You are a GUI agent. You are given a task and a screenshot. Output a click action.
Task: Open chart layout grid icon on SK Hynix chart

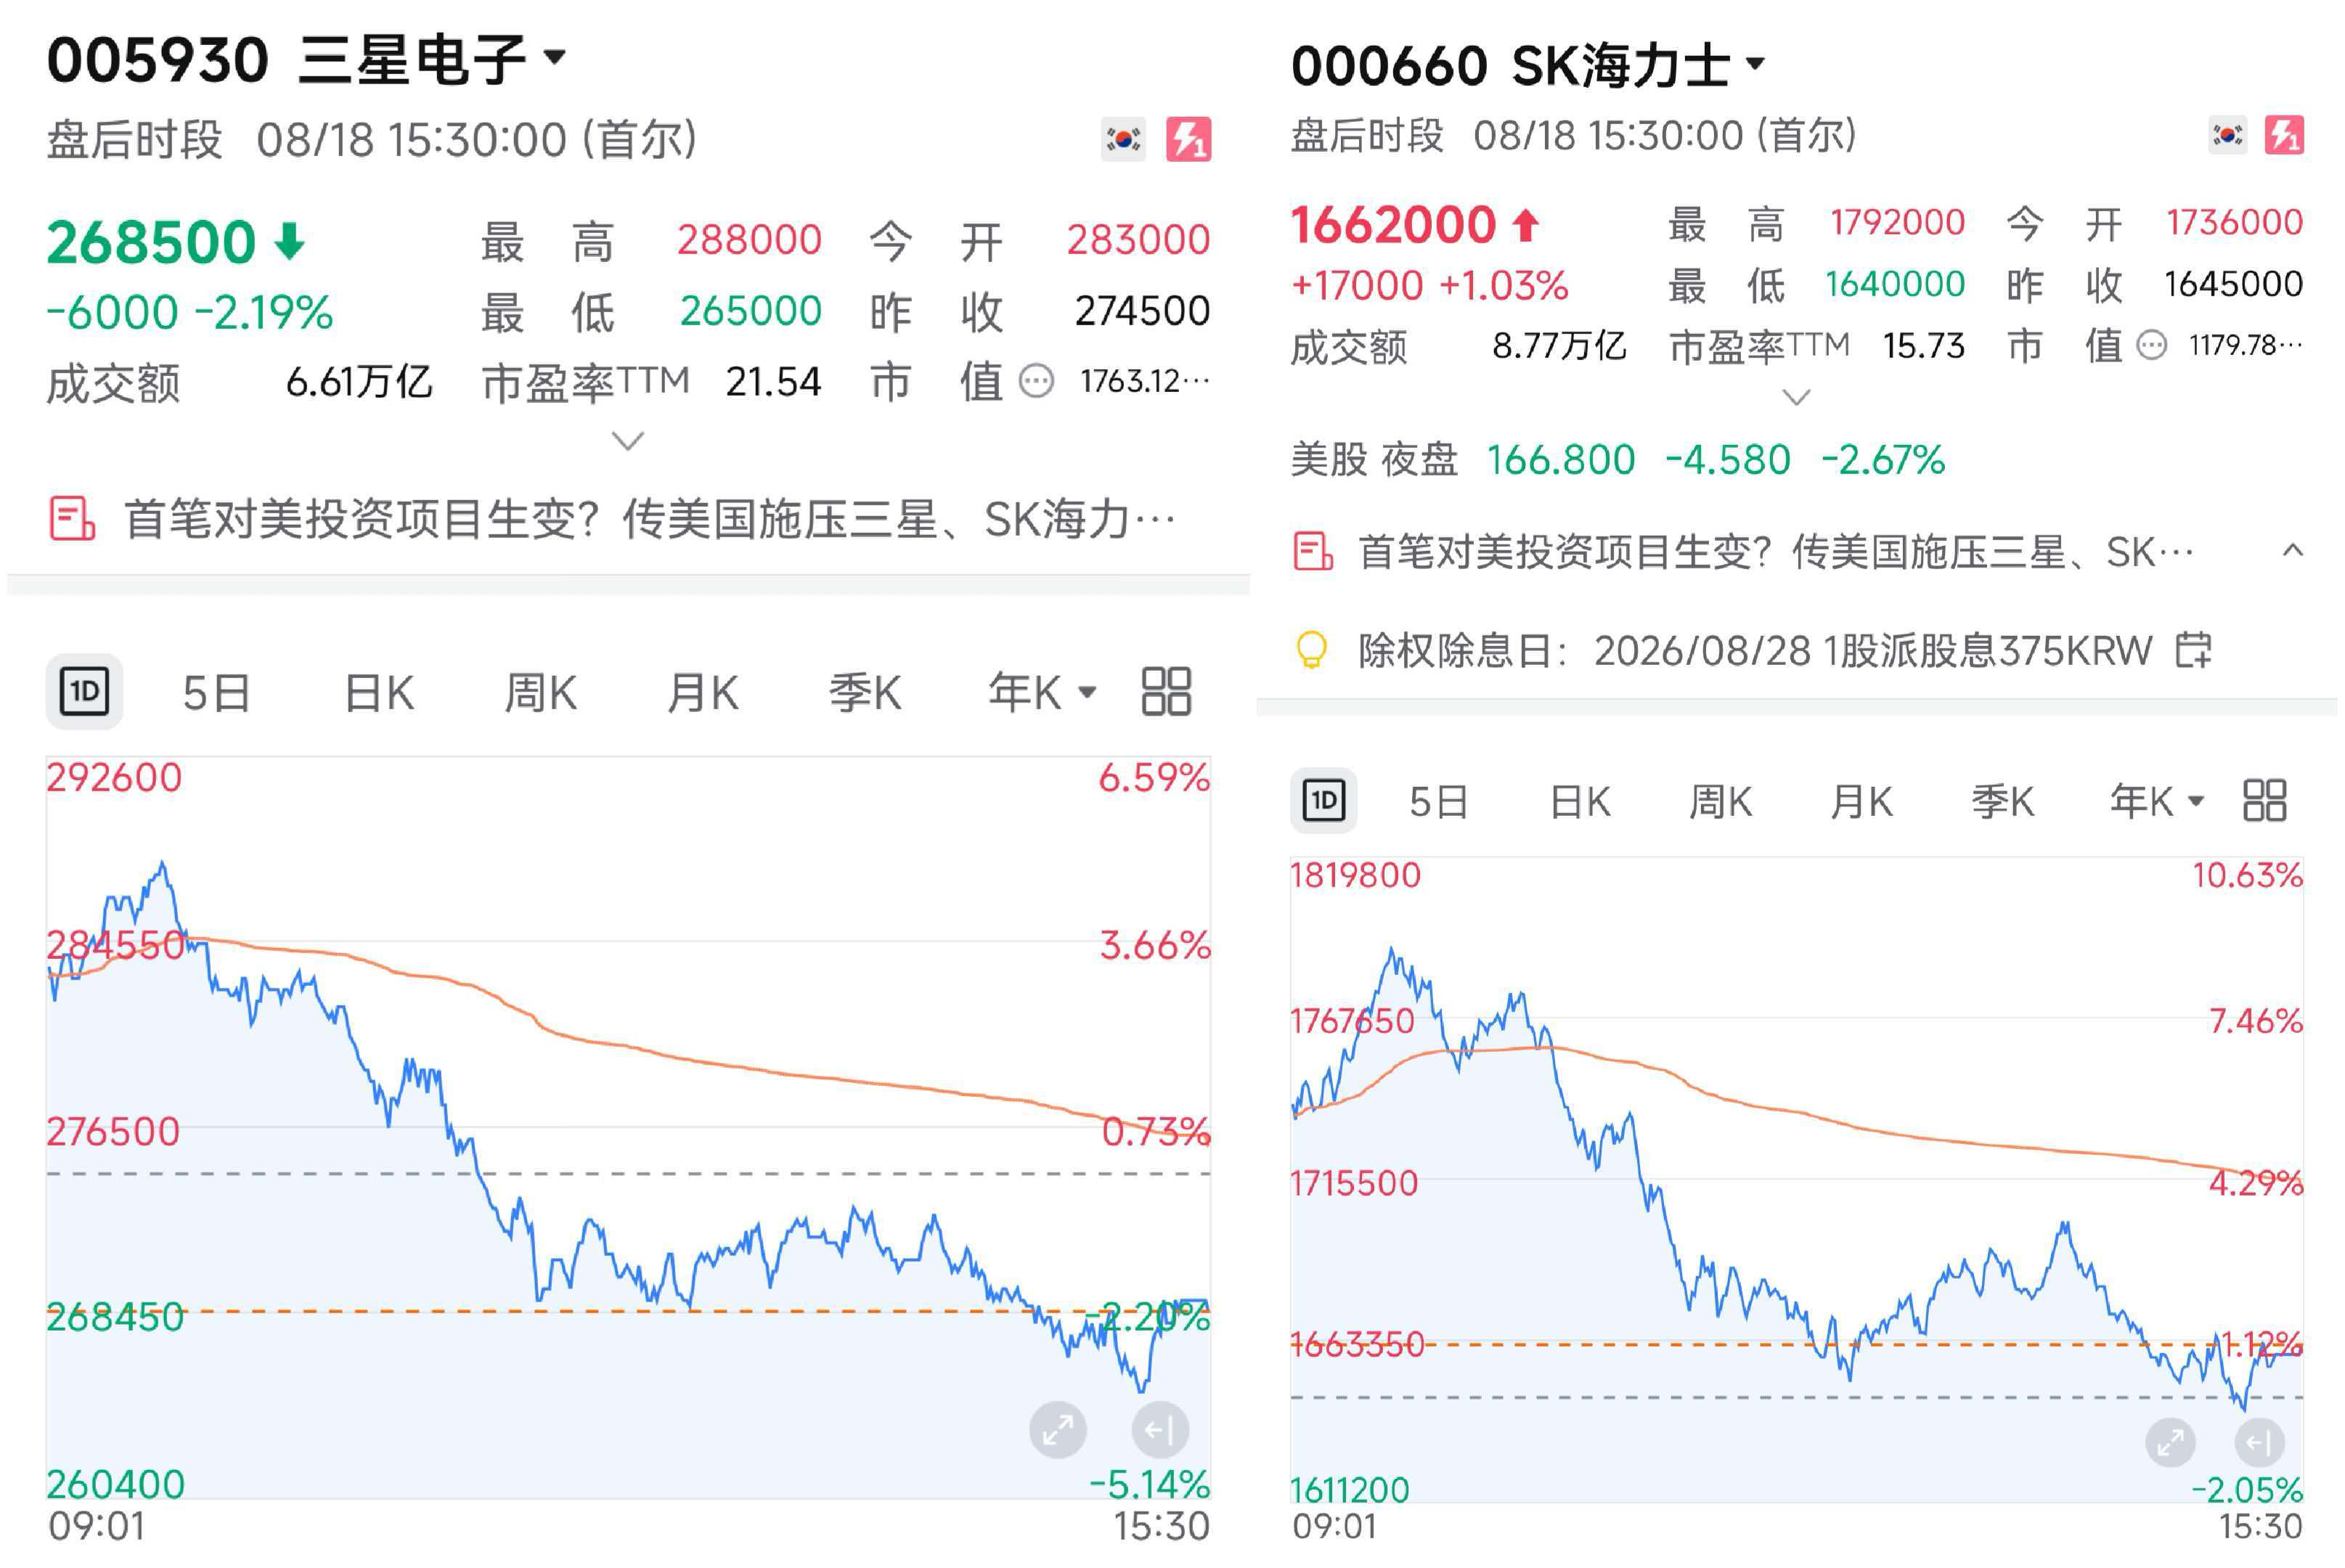pos(2264,800)
